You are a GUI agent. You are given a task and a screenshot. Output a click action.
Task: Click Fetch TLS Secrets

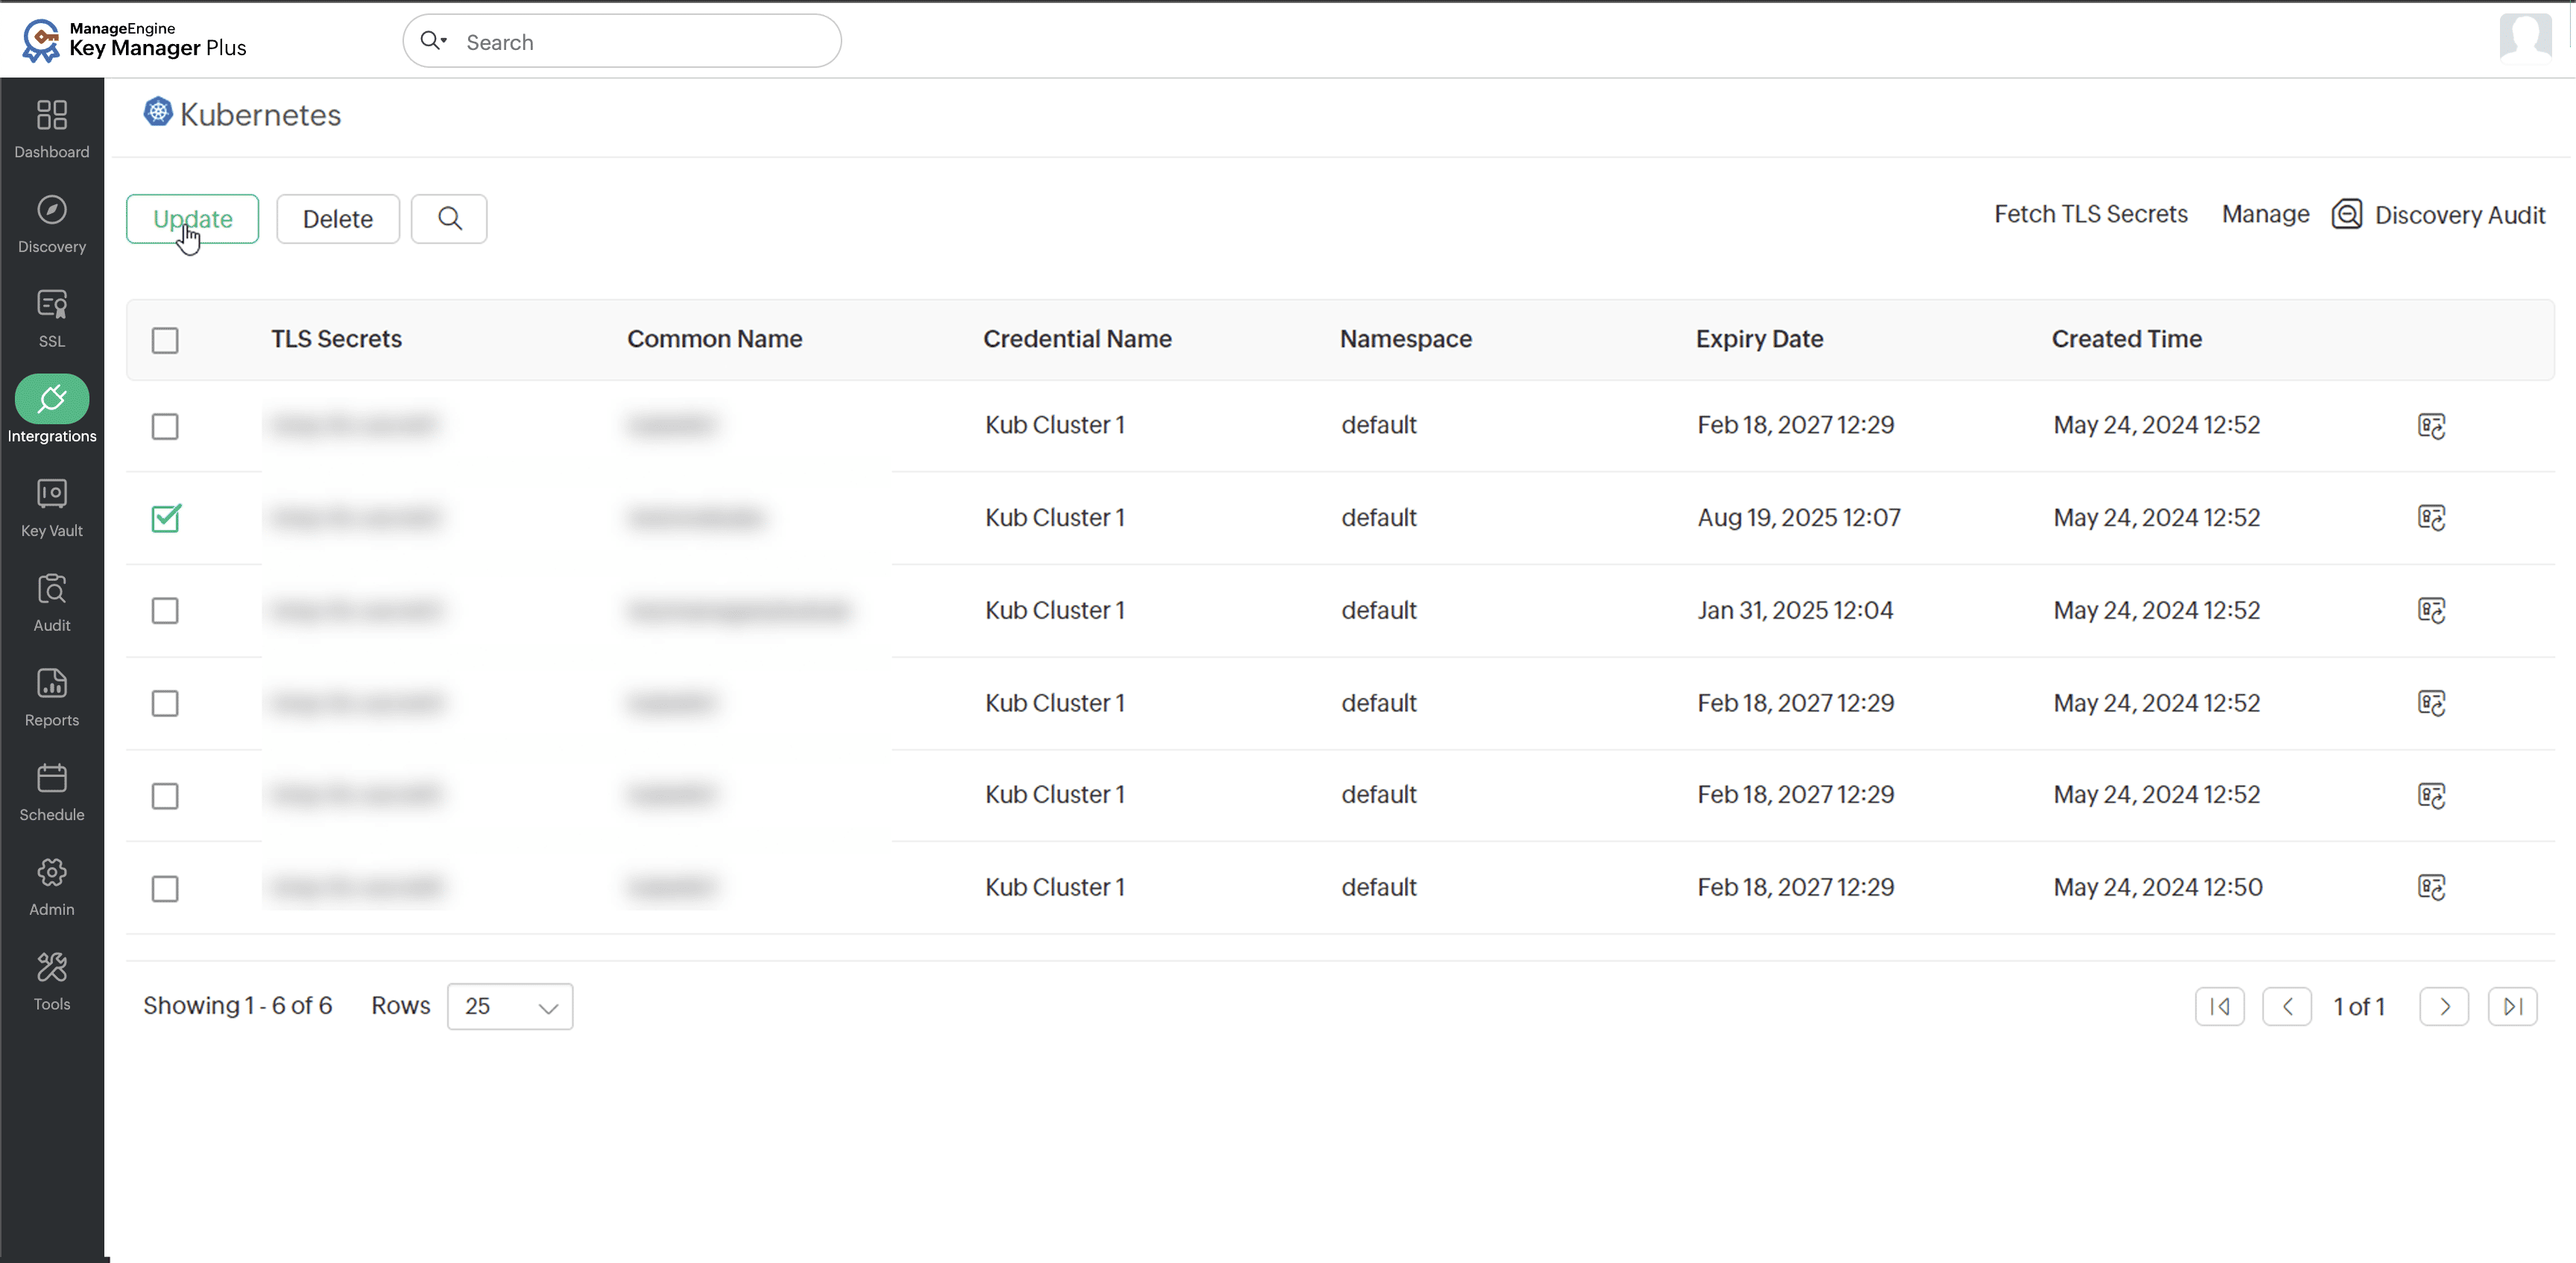(2091, 214)
